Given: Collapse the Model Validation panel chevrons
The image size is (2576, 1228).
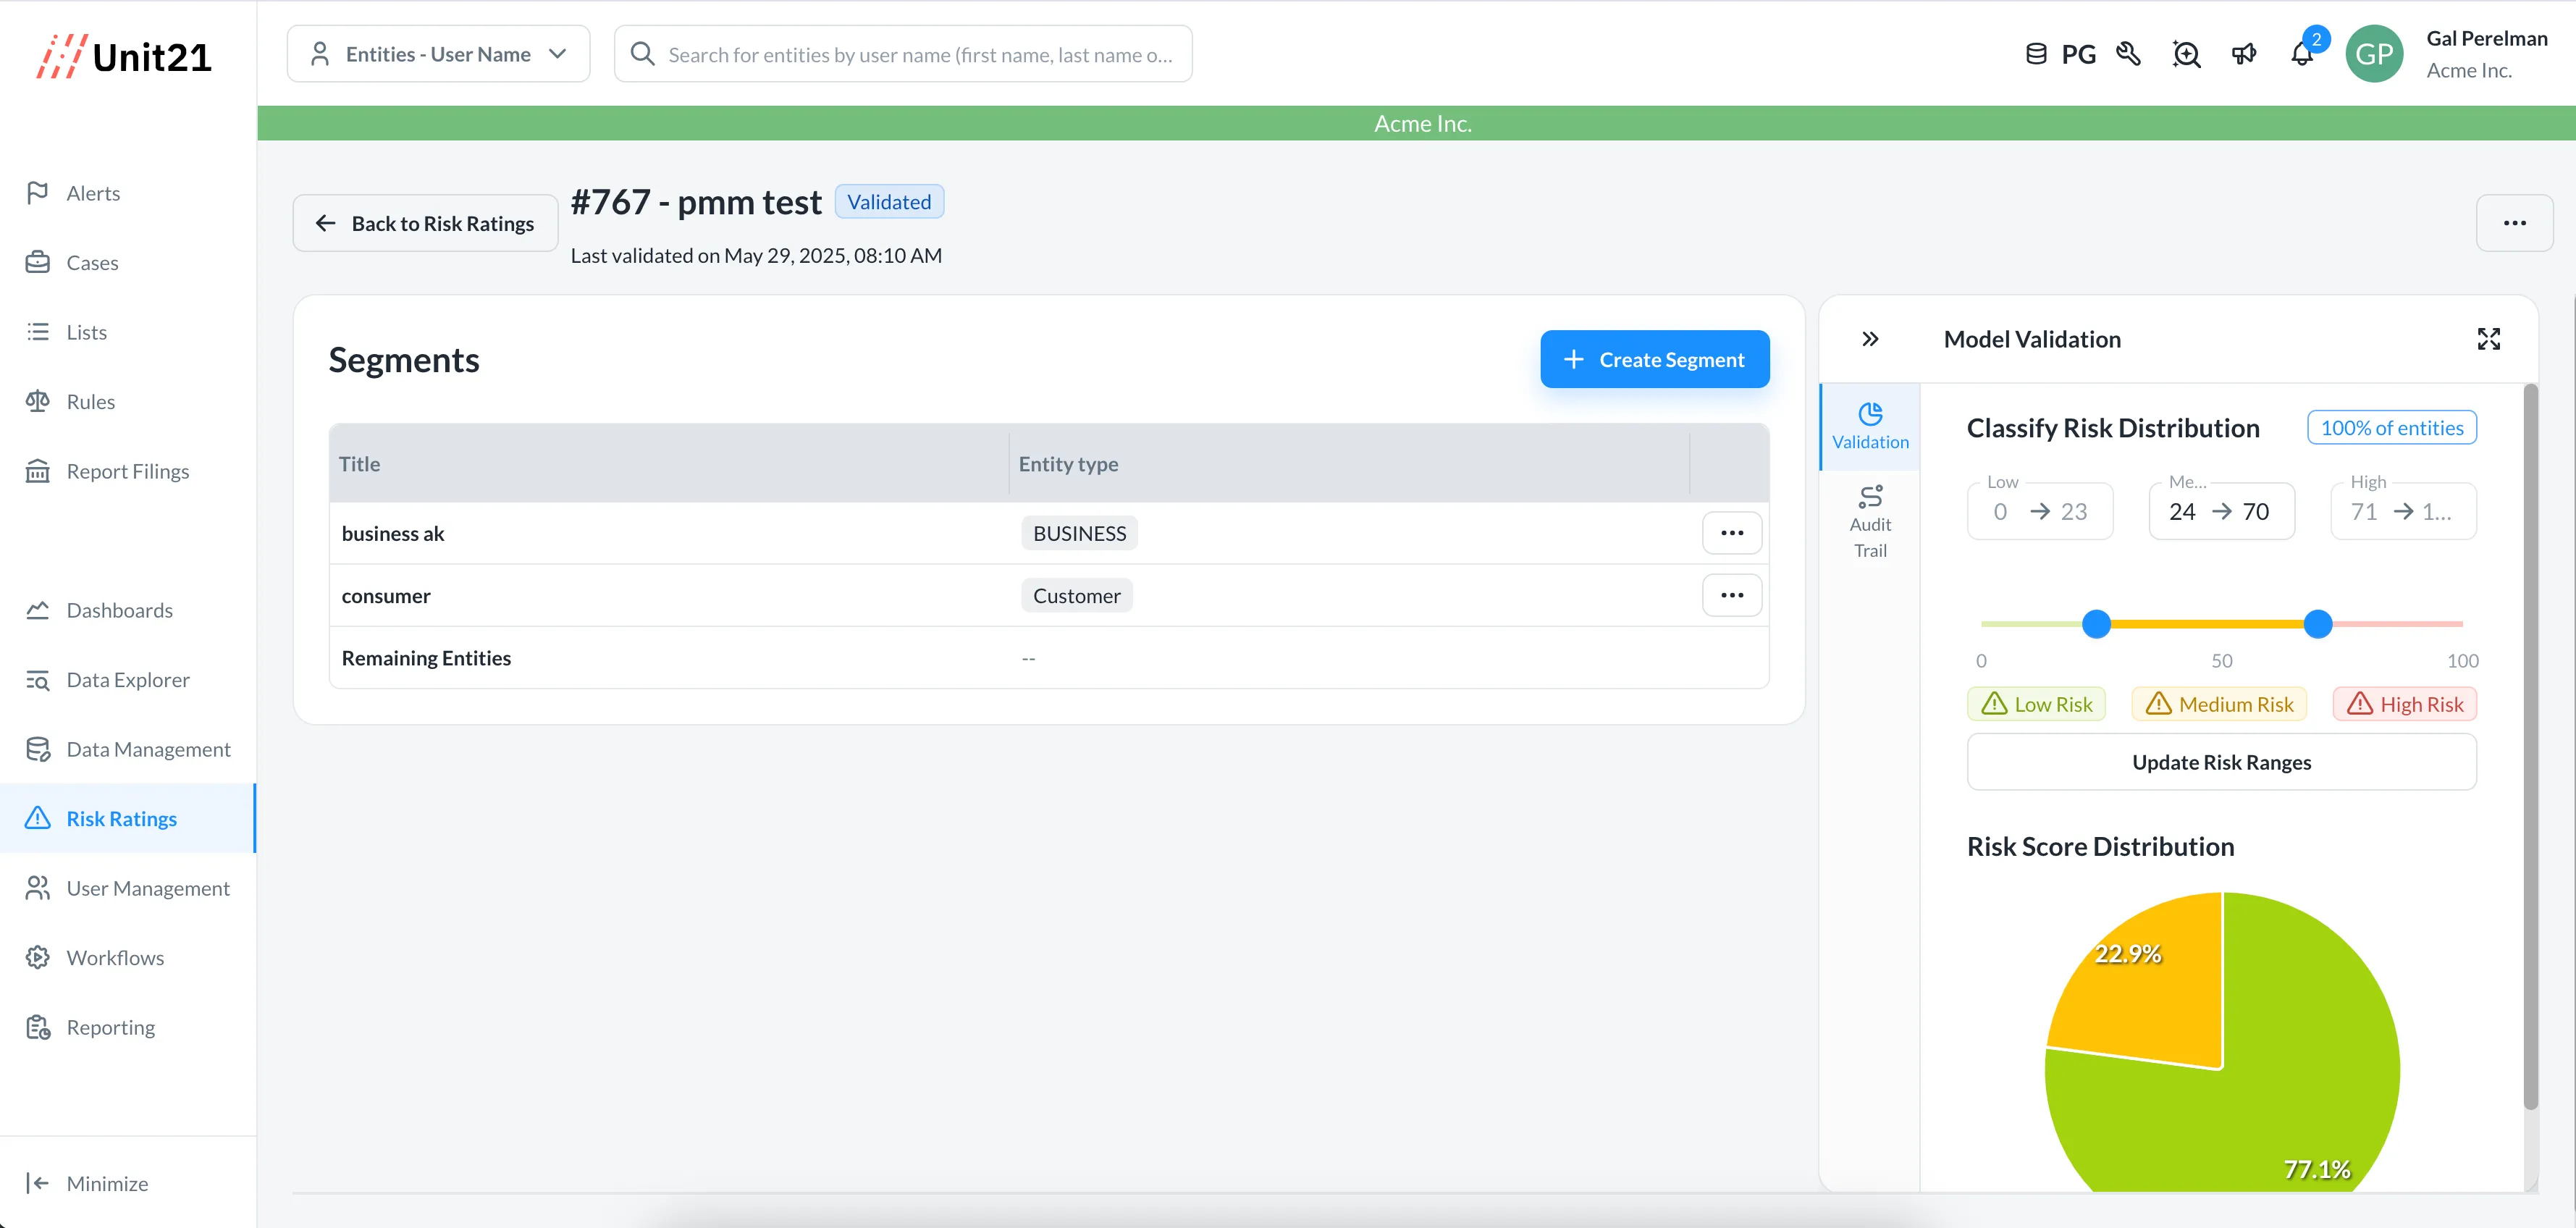Looking at the screenshot, I should tap(1870, 339).
